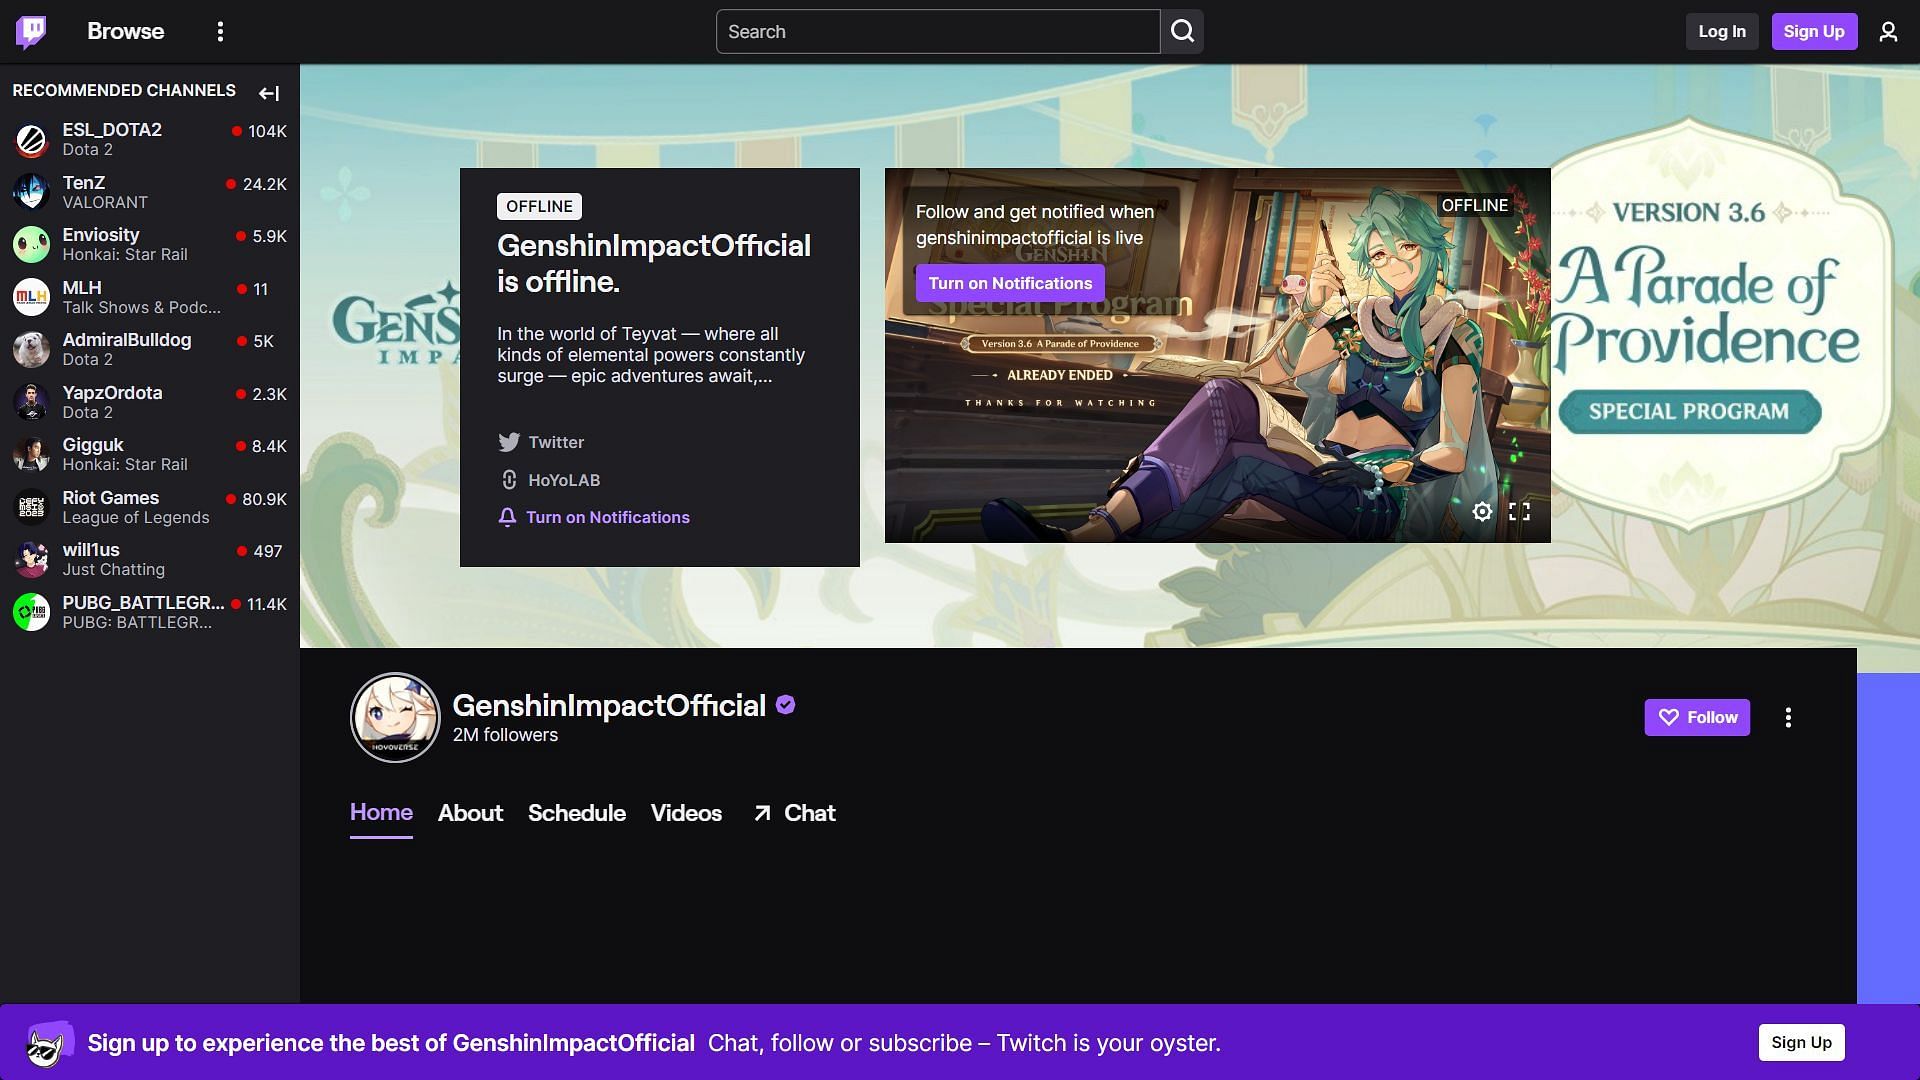Toggle fullscreen on the video player

pyautogui.click(x=1519, y=512)
